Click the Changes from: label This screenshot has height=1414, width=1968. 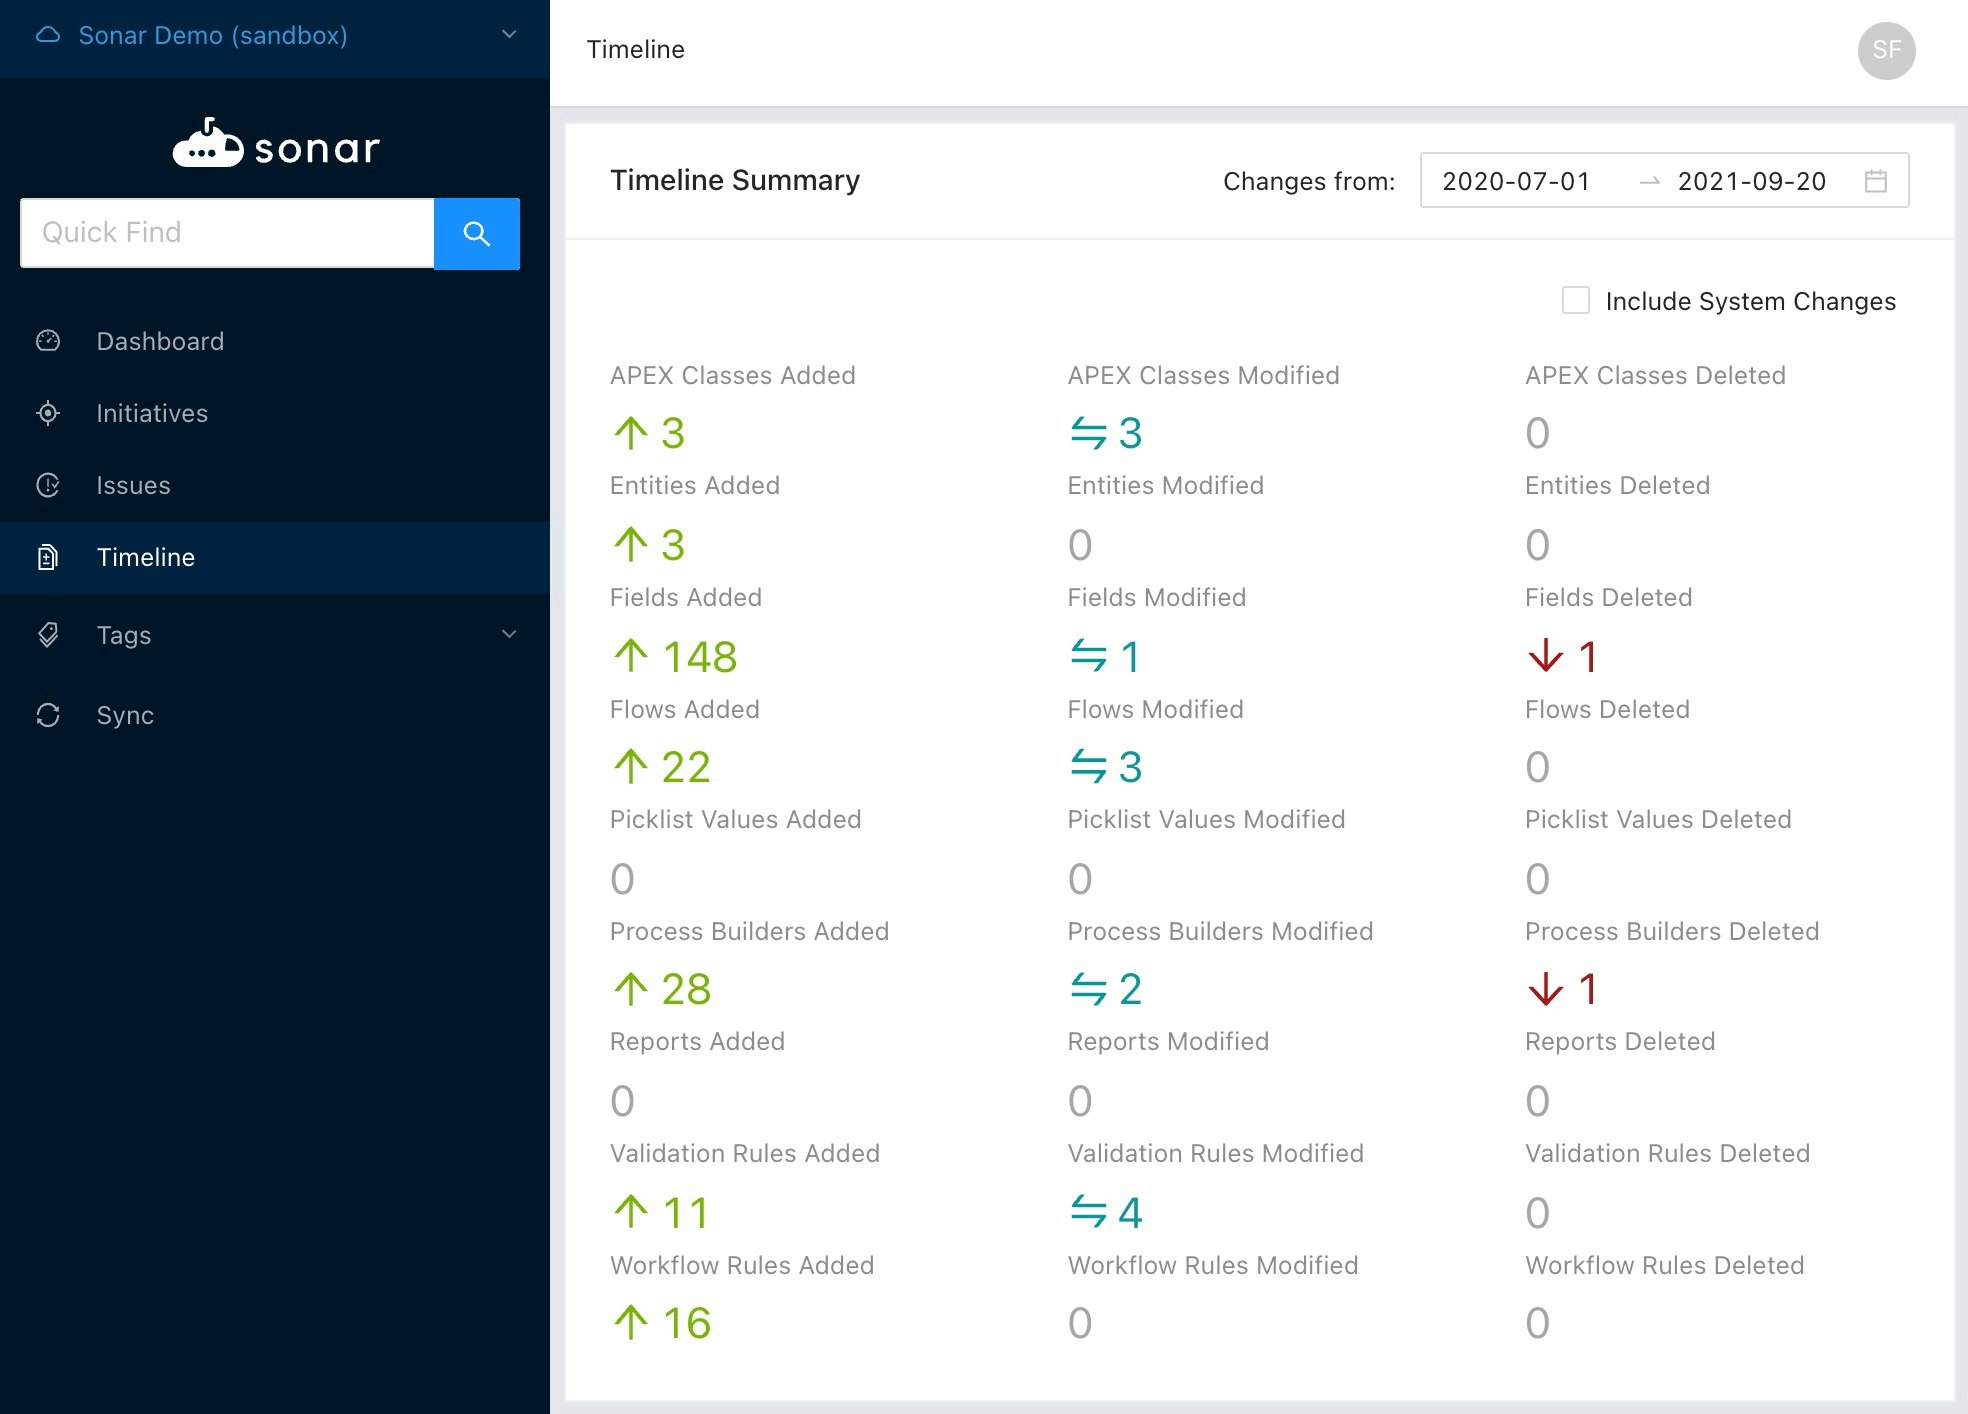pyautogui.click(x=1309, y=181)
